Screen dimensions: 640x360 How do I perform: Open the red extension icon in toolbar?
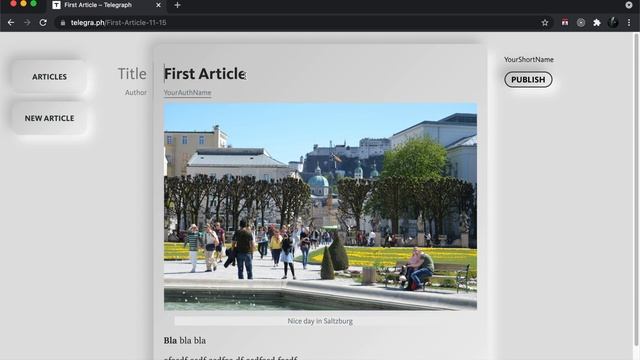click(x=565, y=22)
